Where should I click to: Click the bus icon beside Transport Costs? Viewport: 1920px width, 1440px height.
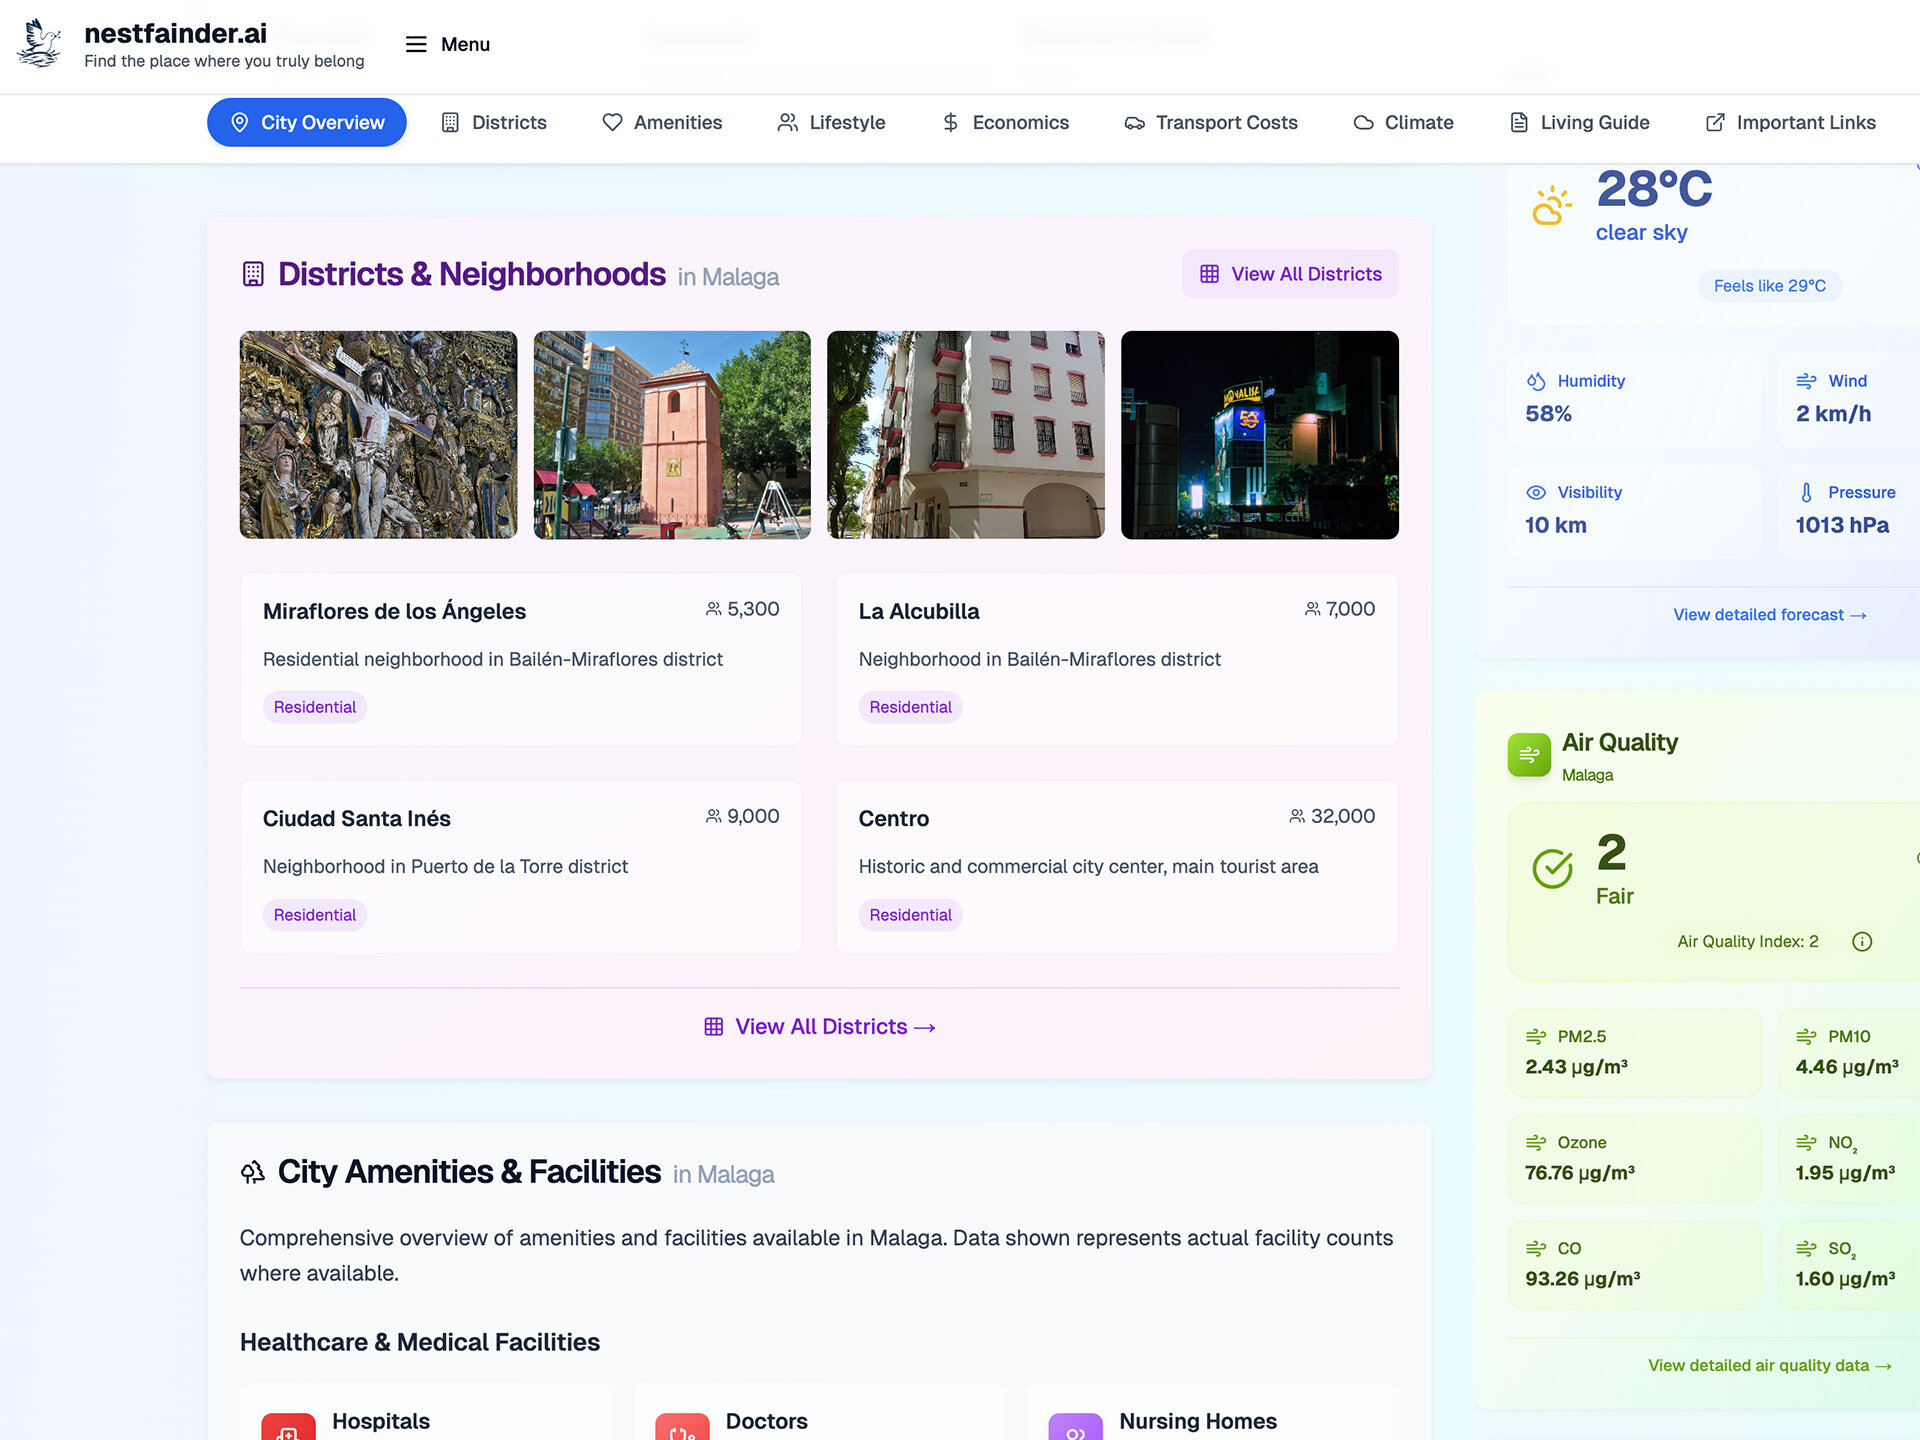(1133, 122)
